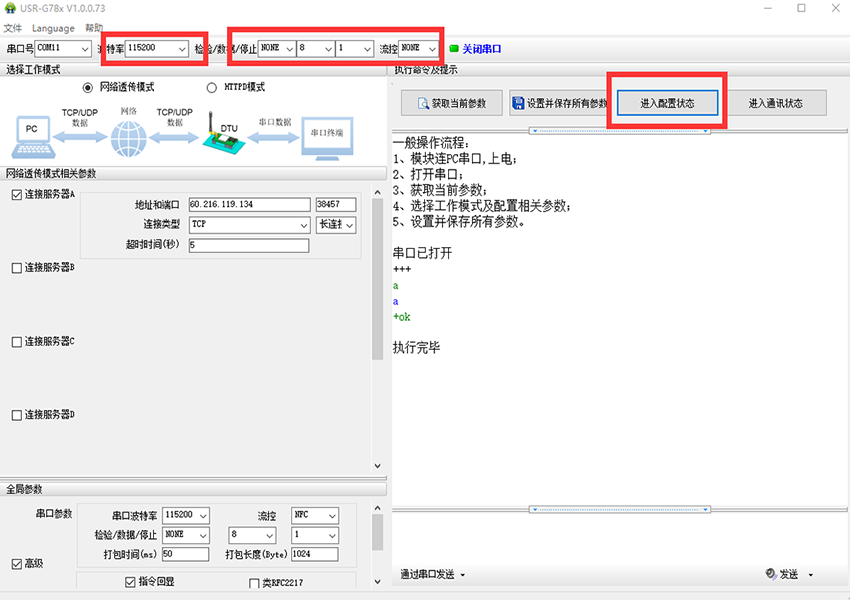
Task: Open the Language menu
Action: pos(53,28)
